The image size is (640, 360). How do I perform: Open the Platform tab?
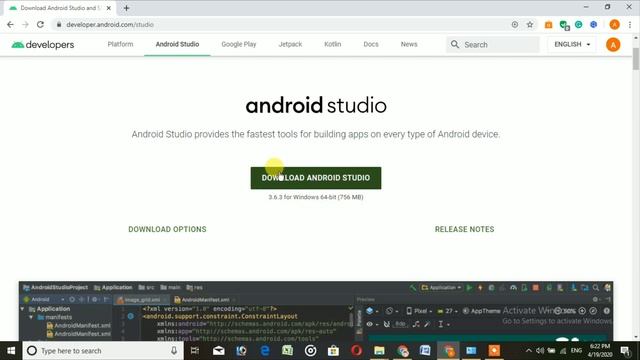(120, 44)
